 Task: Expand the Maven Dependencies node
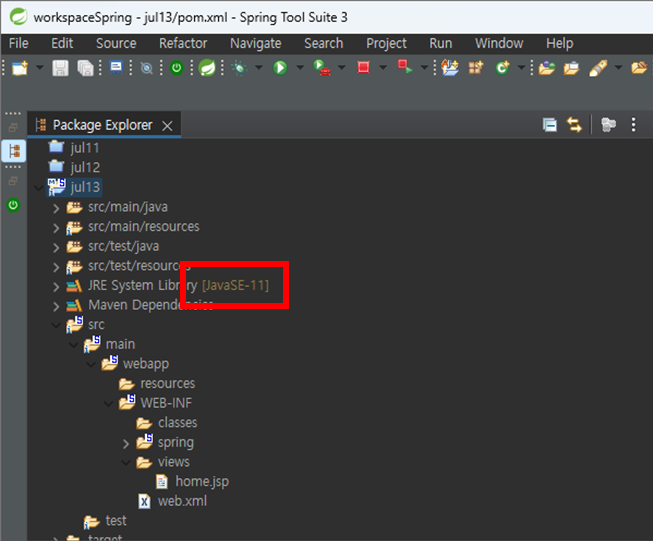click(56, 306)
